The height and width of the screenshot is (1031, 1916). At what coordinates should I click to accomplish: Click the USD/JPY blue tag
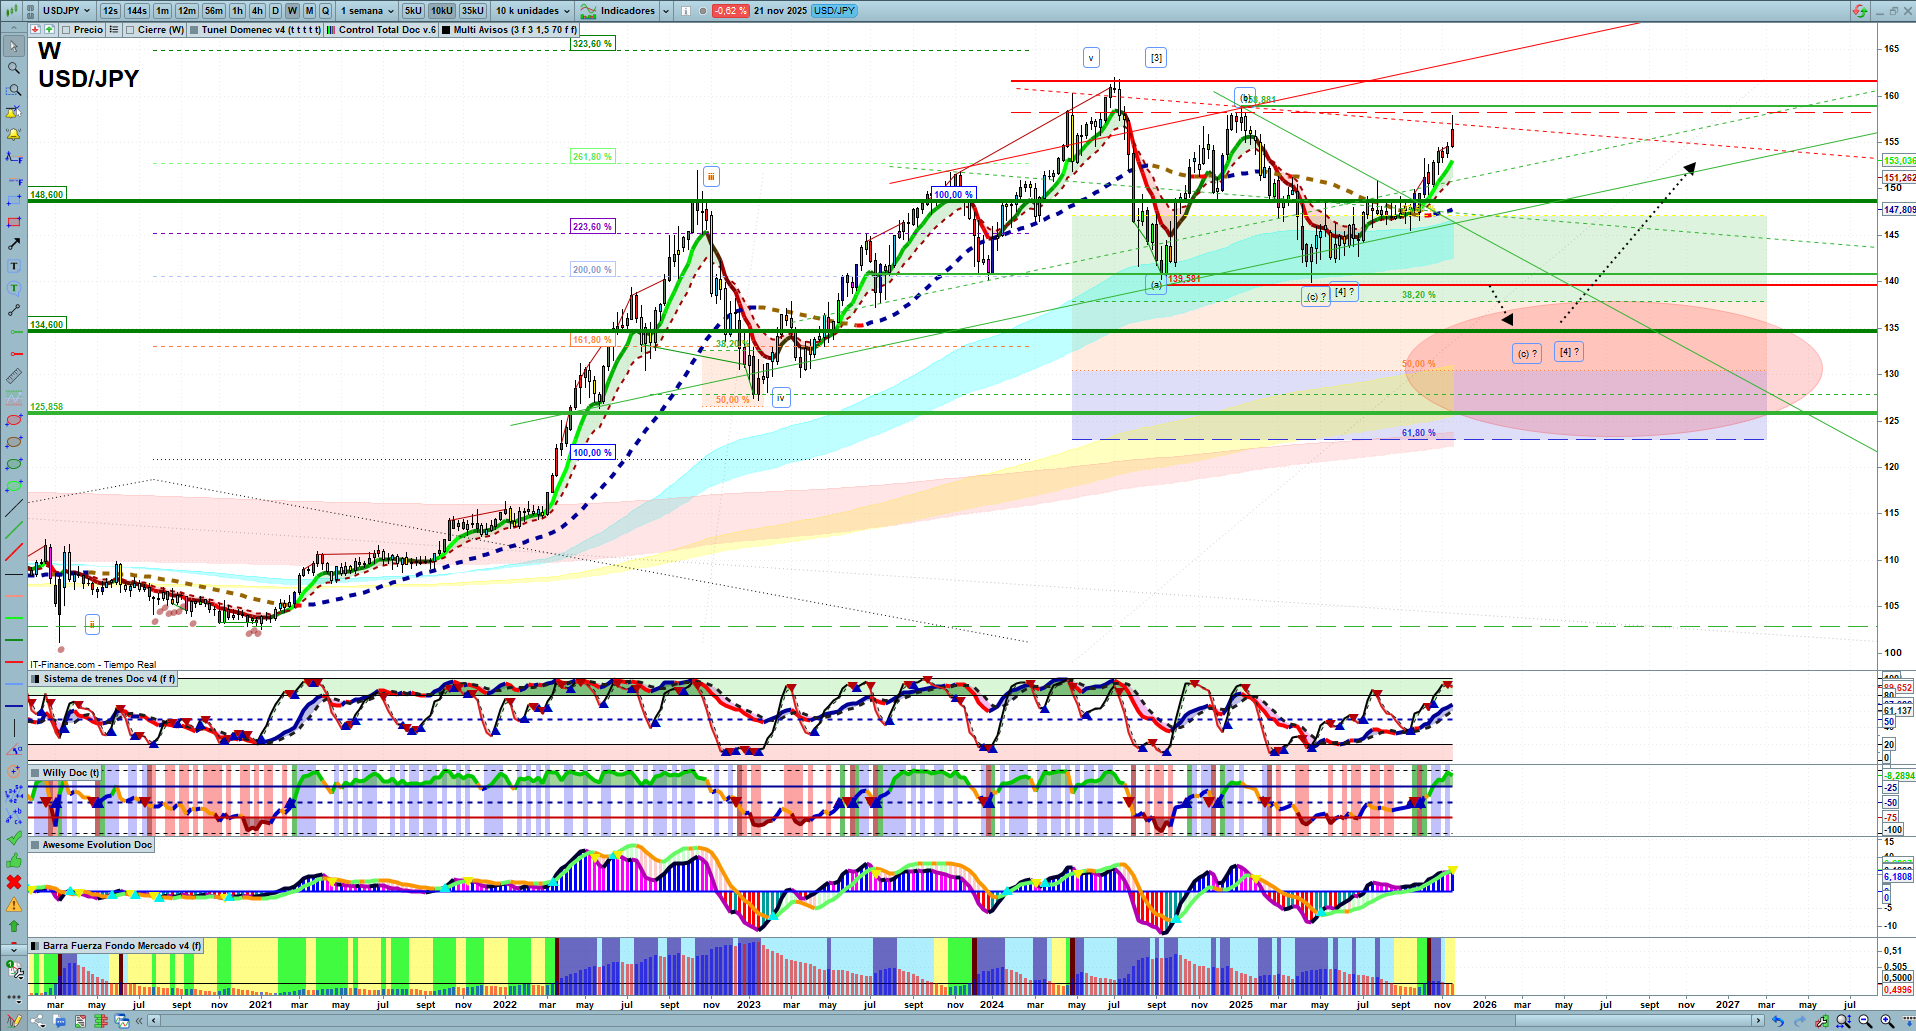pos(834,11)
